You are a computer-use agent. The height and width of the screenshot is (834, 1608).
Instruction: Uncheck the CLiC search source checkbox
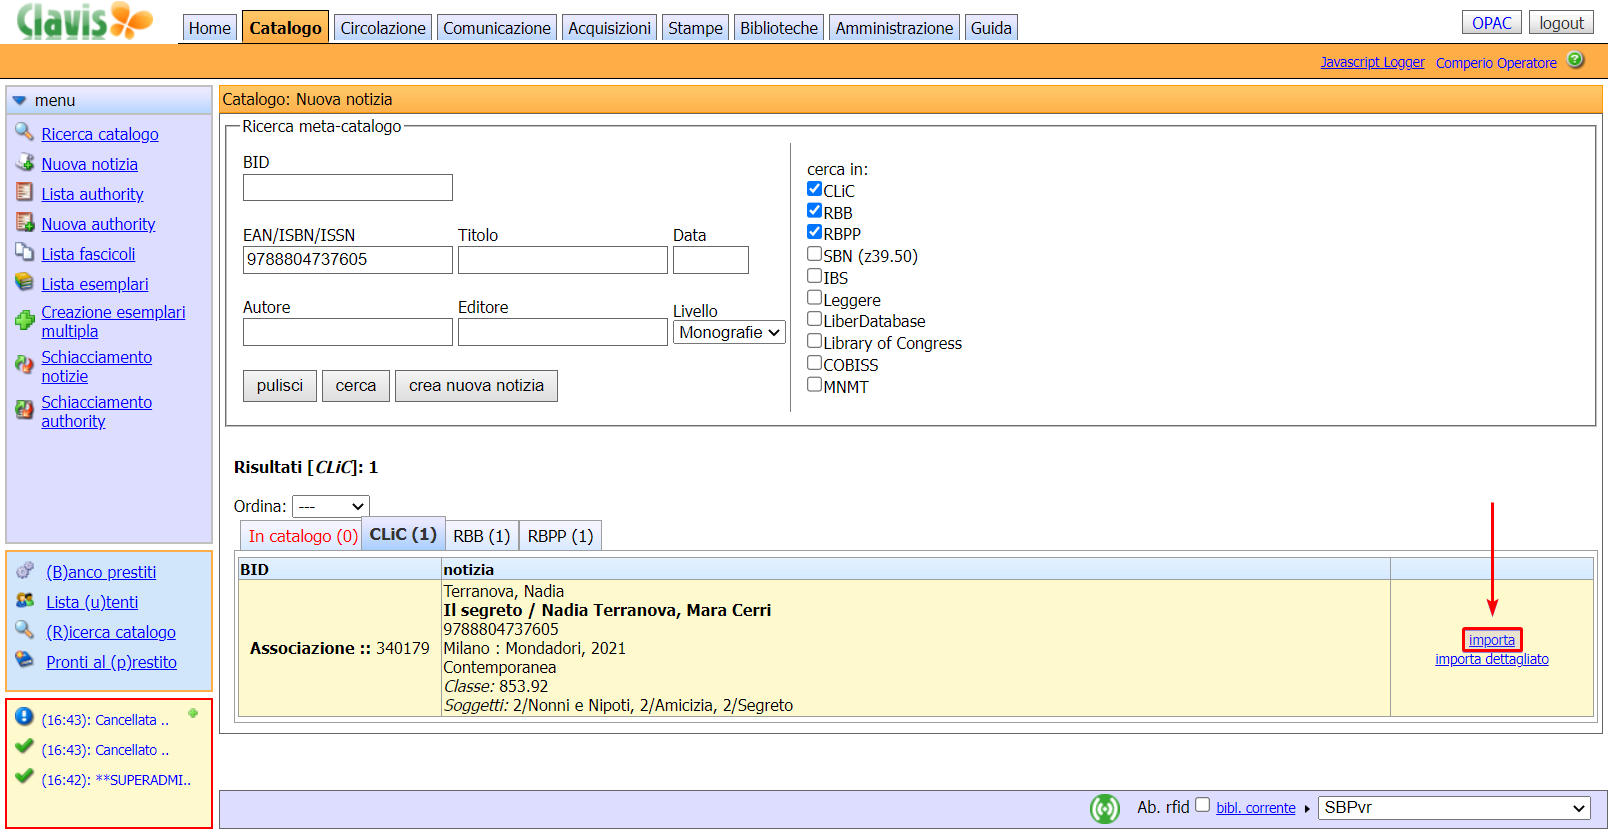(x=814, y=189)
